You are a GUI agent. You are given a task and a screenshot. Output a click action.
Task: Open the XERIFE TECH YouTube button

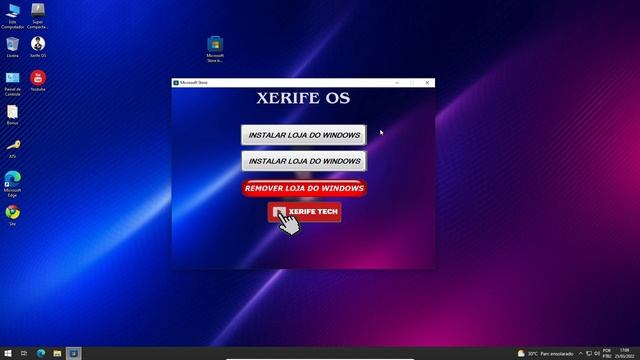pos(304,212)
